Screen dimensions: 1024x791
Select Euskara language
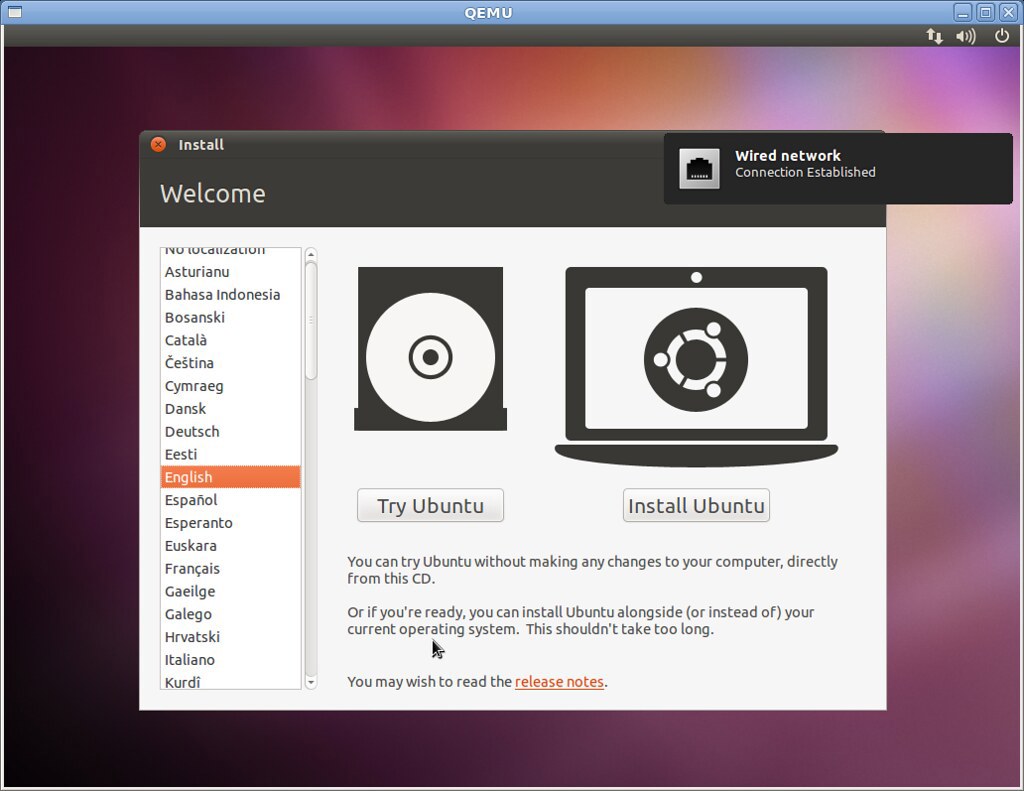click(x=231, y=546)
